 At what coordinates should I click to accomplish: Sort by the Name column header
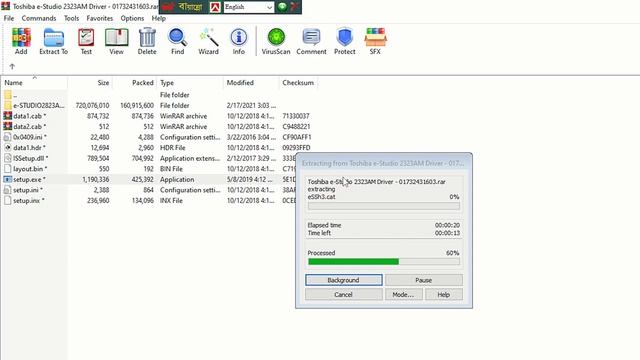click(x=34, y=82)
